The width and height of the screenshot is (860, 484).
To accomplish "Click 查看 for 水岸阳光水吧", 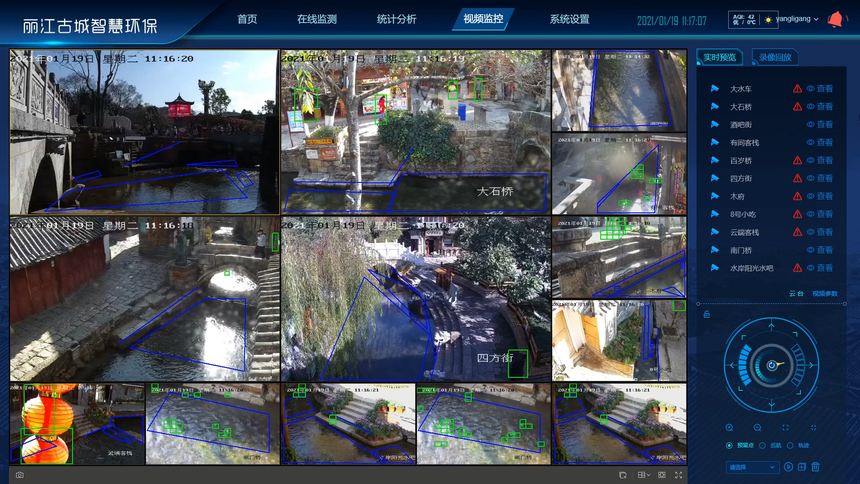I will coord(825,268).
